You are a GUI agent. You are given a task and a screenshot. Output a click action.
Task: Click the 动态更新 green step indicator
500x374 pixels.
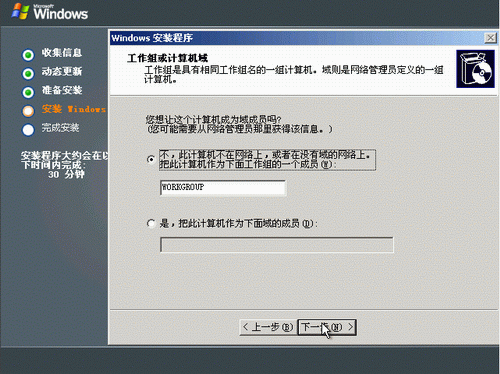pos(28,74)
